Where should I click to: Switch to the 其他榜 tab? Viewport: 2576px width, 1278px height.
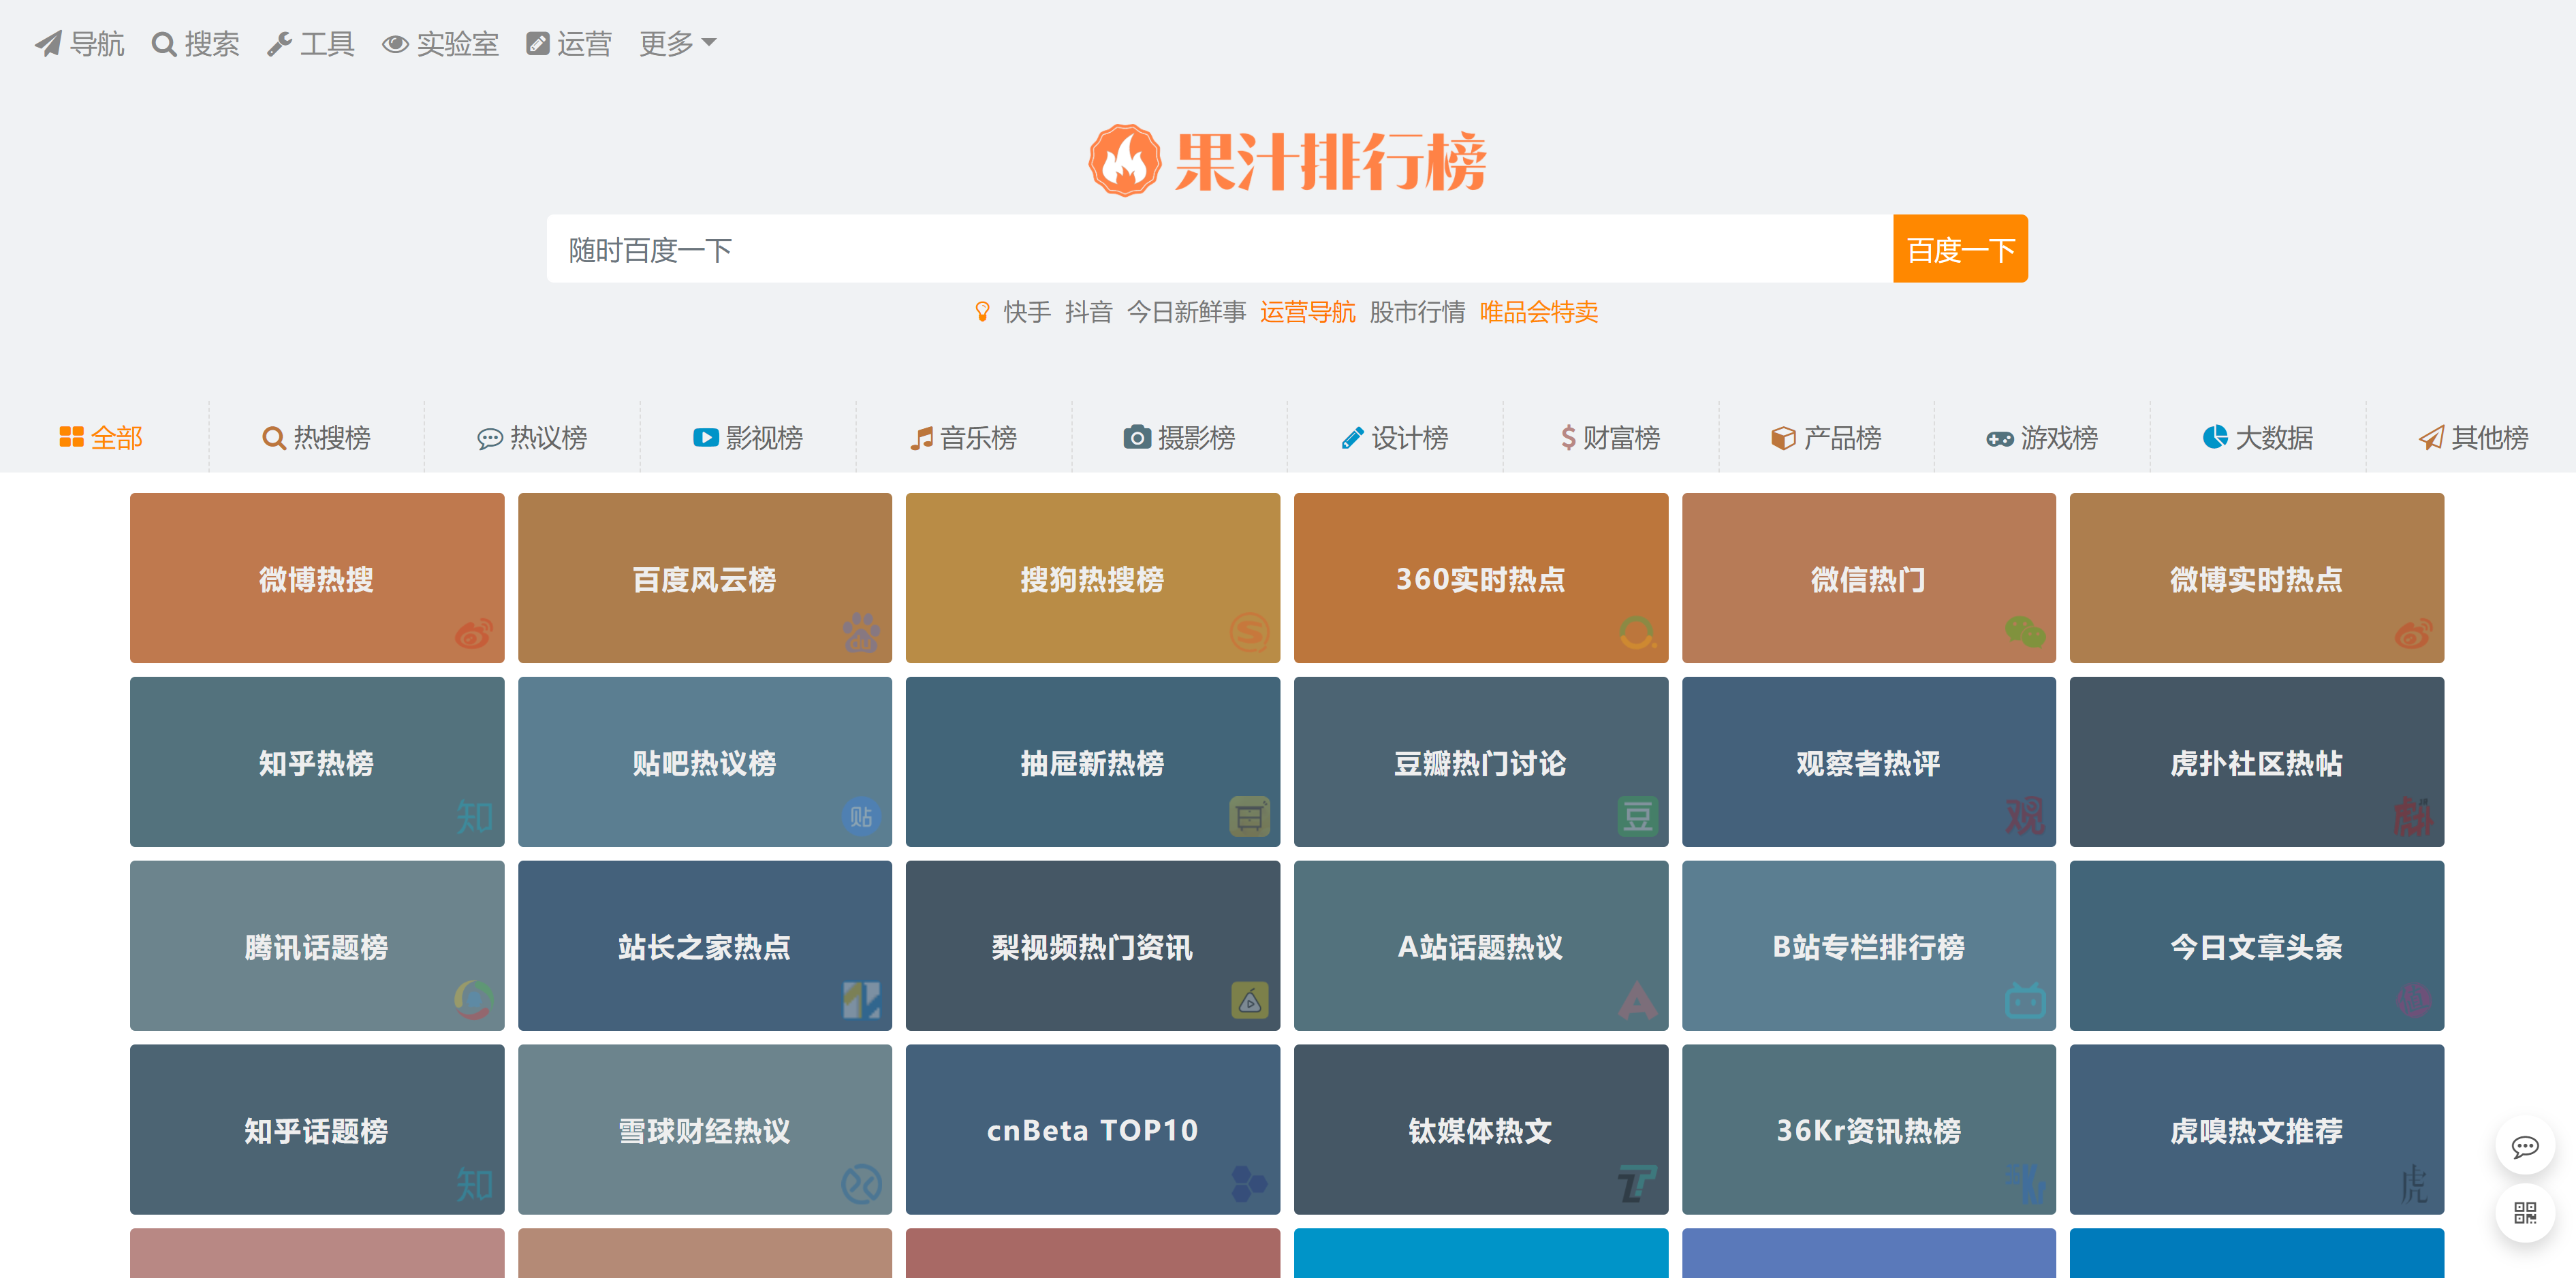click(2473, 438)
